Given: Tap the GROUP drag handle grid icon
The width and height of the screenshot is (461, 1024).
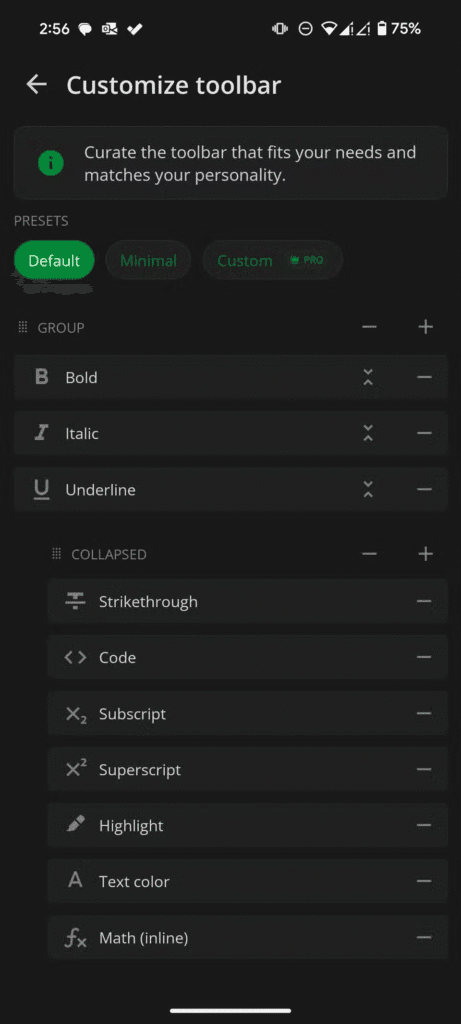Looking at the screenshot, I should [23, 327].
